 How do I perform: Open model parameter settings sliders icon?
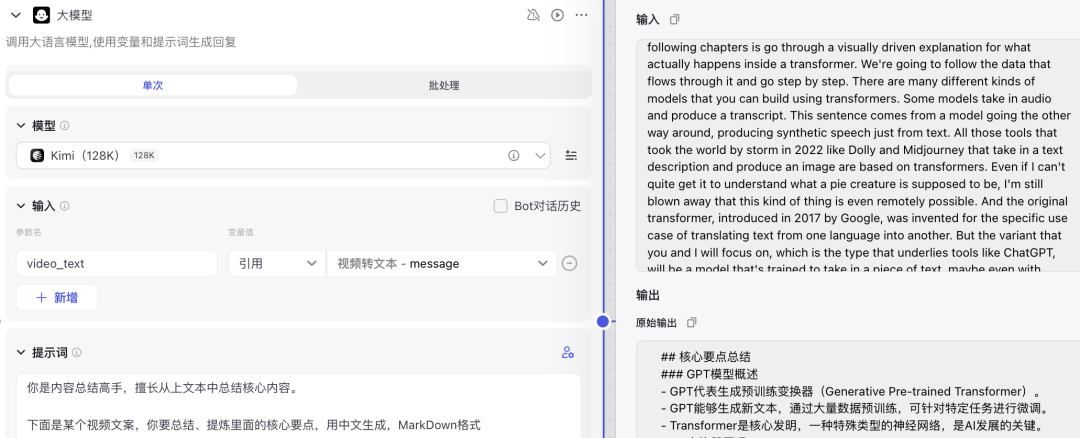571,156
